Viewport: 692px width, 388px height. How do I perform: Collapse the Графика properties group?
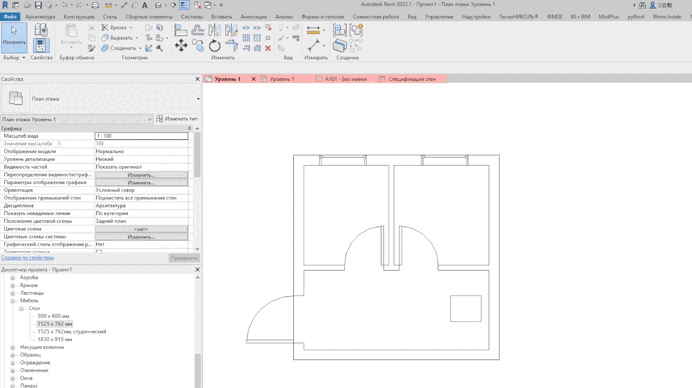(x=189, y=128)
